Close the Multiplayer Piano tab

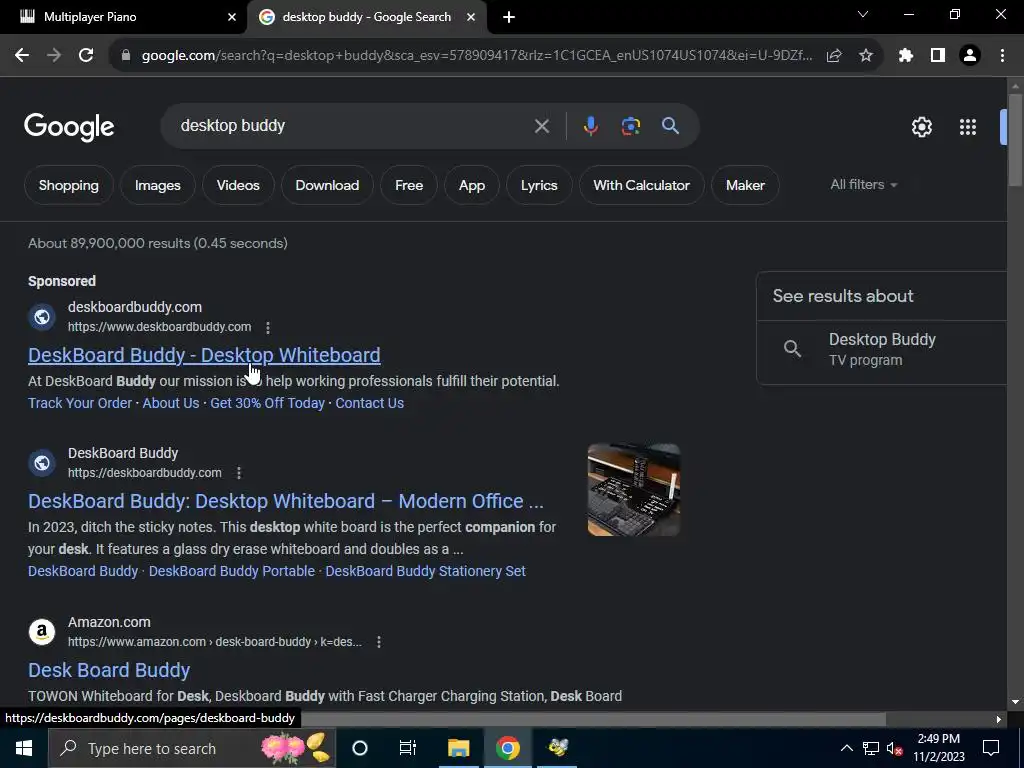pos(232,17)
